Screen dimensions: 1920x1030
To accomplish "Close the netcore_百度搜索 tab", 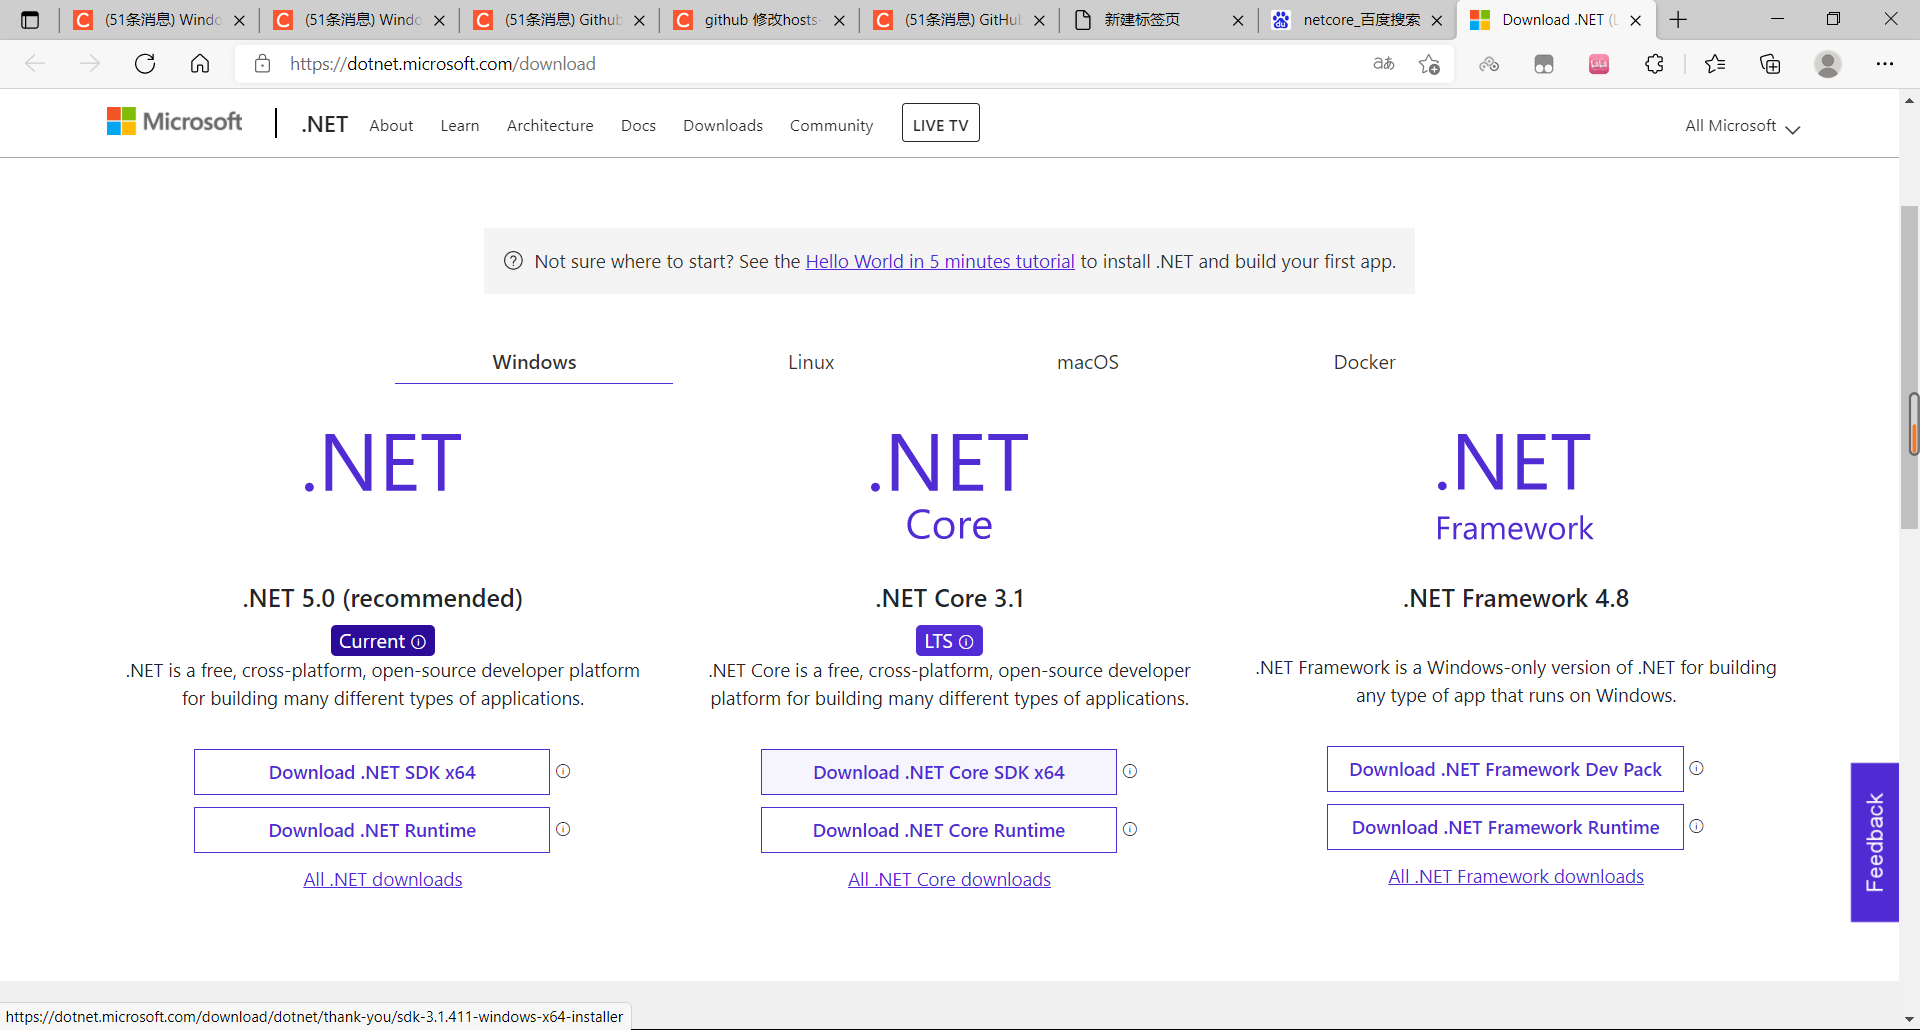I will [x=1437, y=20].
